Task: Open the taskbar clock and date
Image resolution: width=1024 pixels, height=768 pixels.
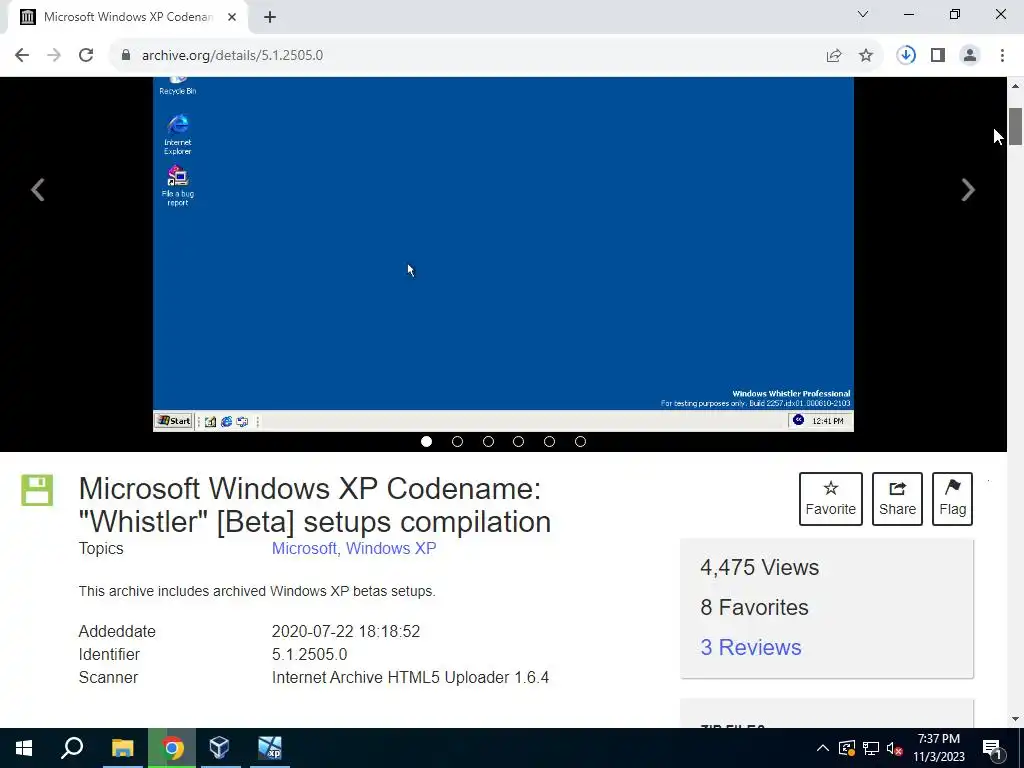Action: tap(938, 748)
